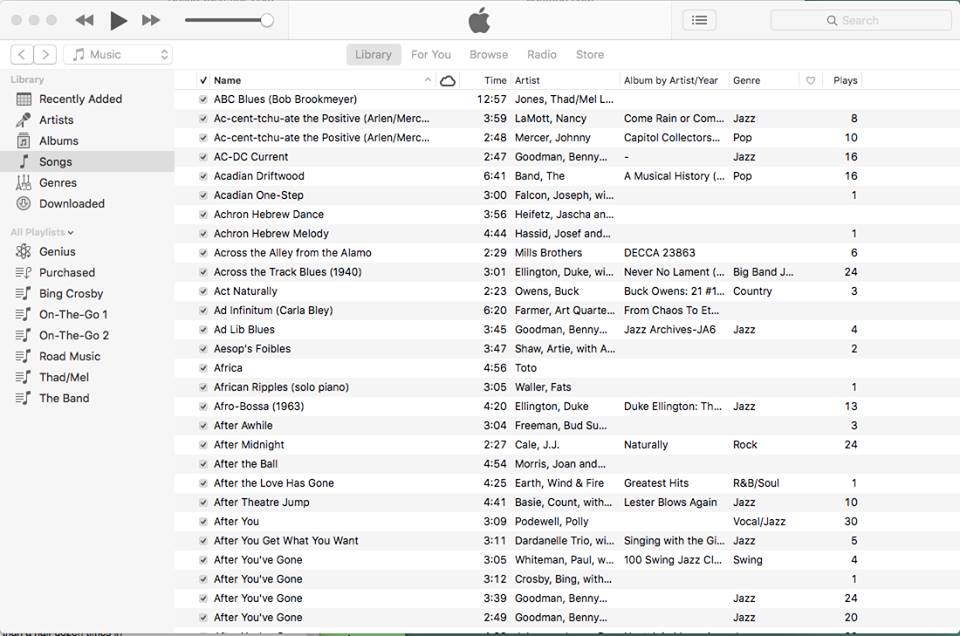Select Albums icon in sidebar
Viewport: 960px width, 636px height.
23,141
